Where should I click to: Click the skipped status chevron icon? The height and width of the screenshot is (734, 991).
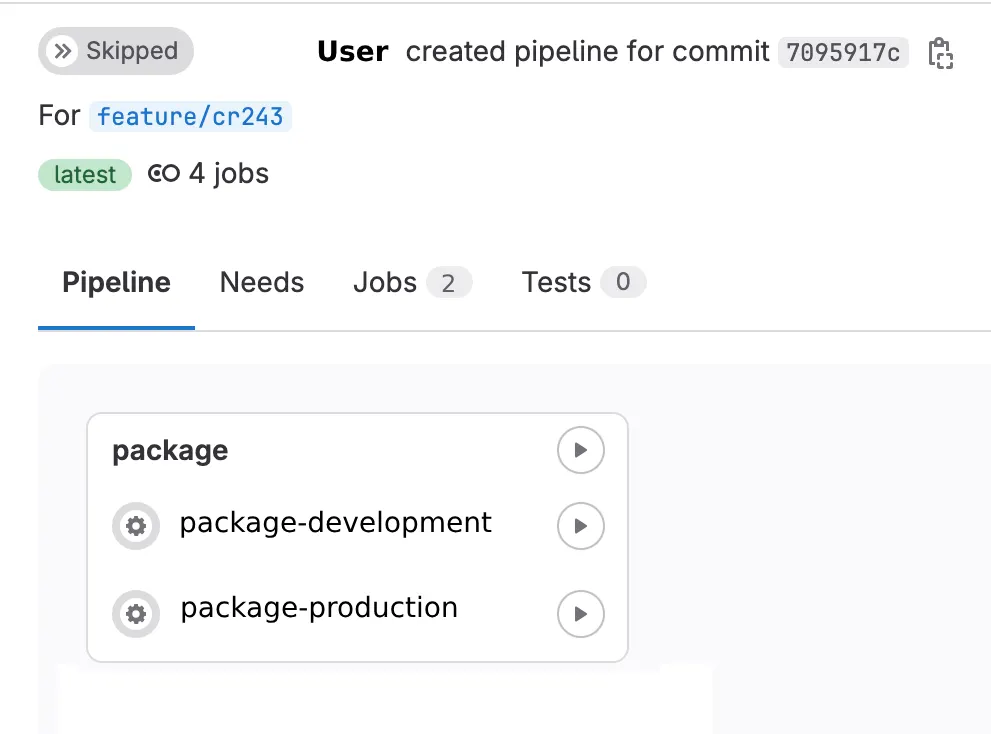pyautogui.click(x=62, y=50)
